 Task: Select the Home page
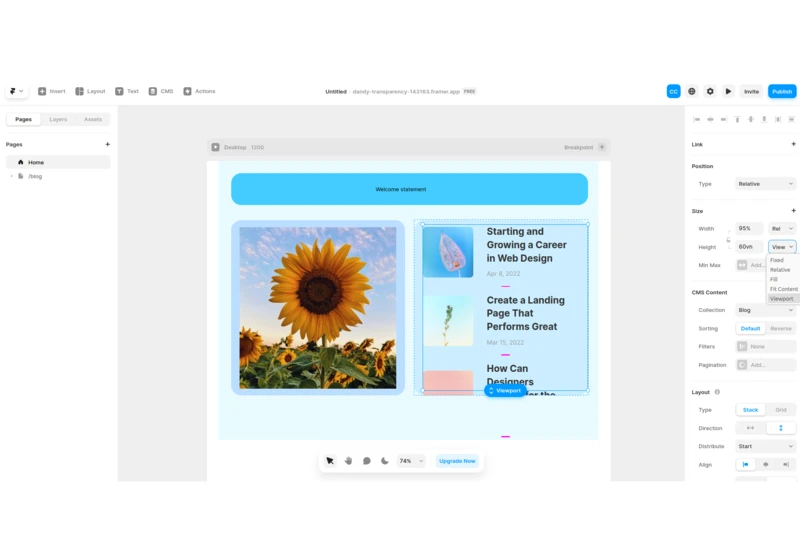[x=58, y=162]
